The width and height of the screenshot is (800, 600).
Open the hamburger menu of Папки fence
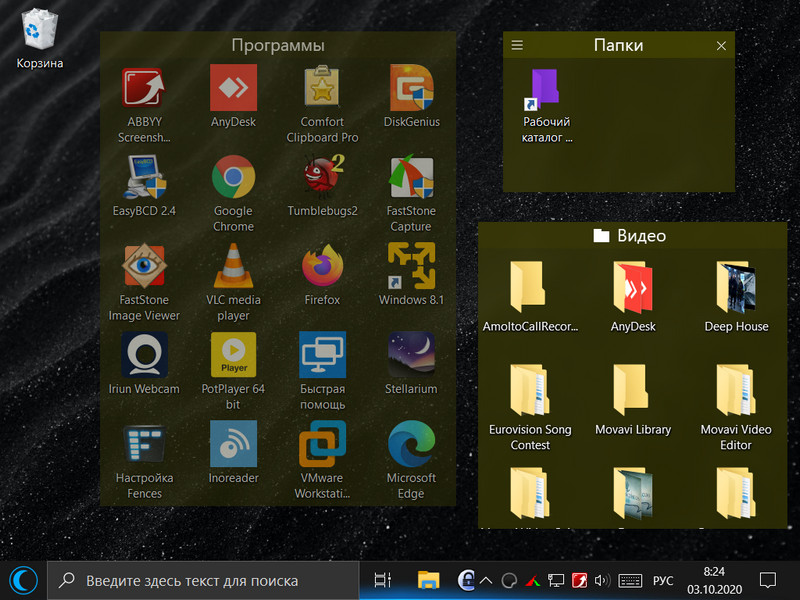(517, 45)
